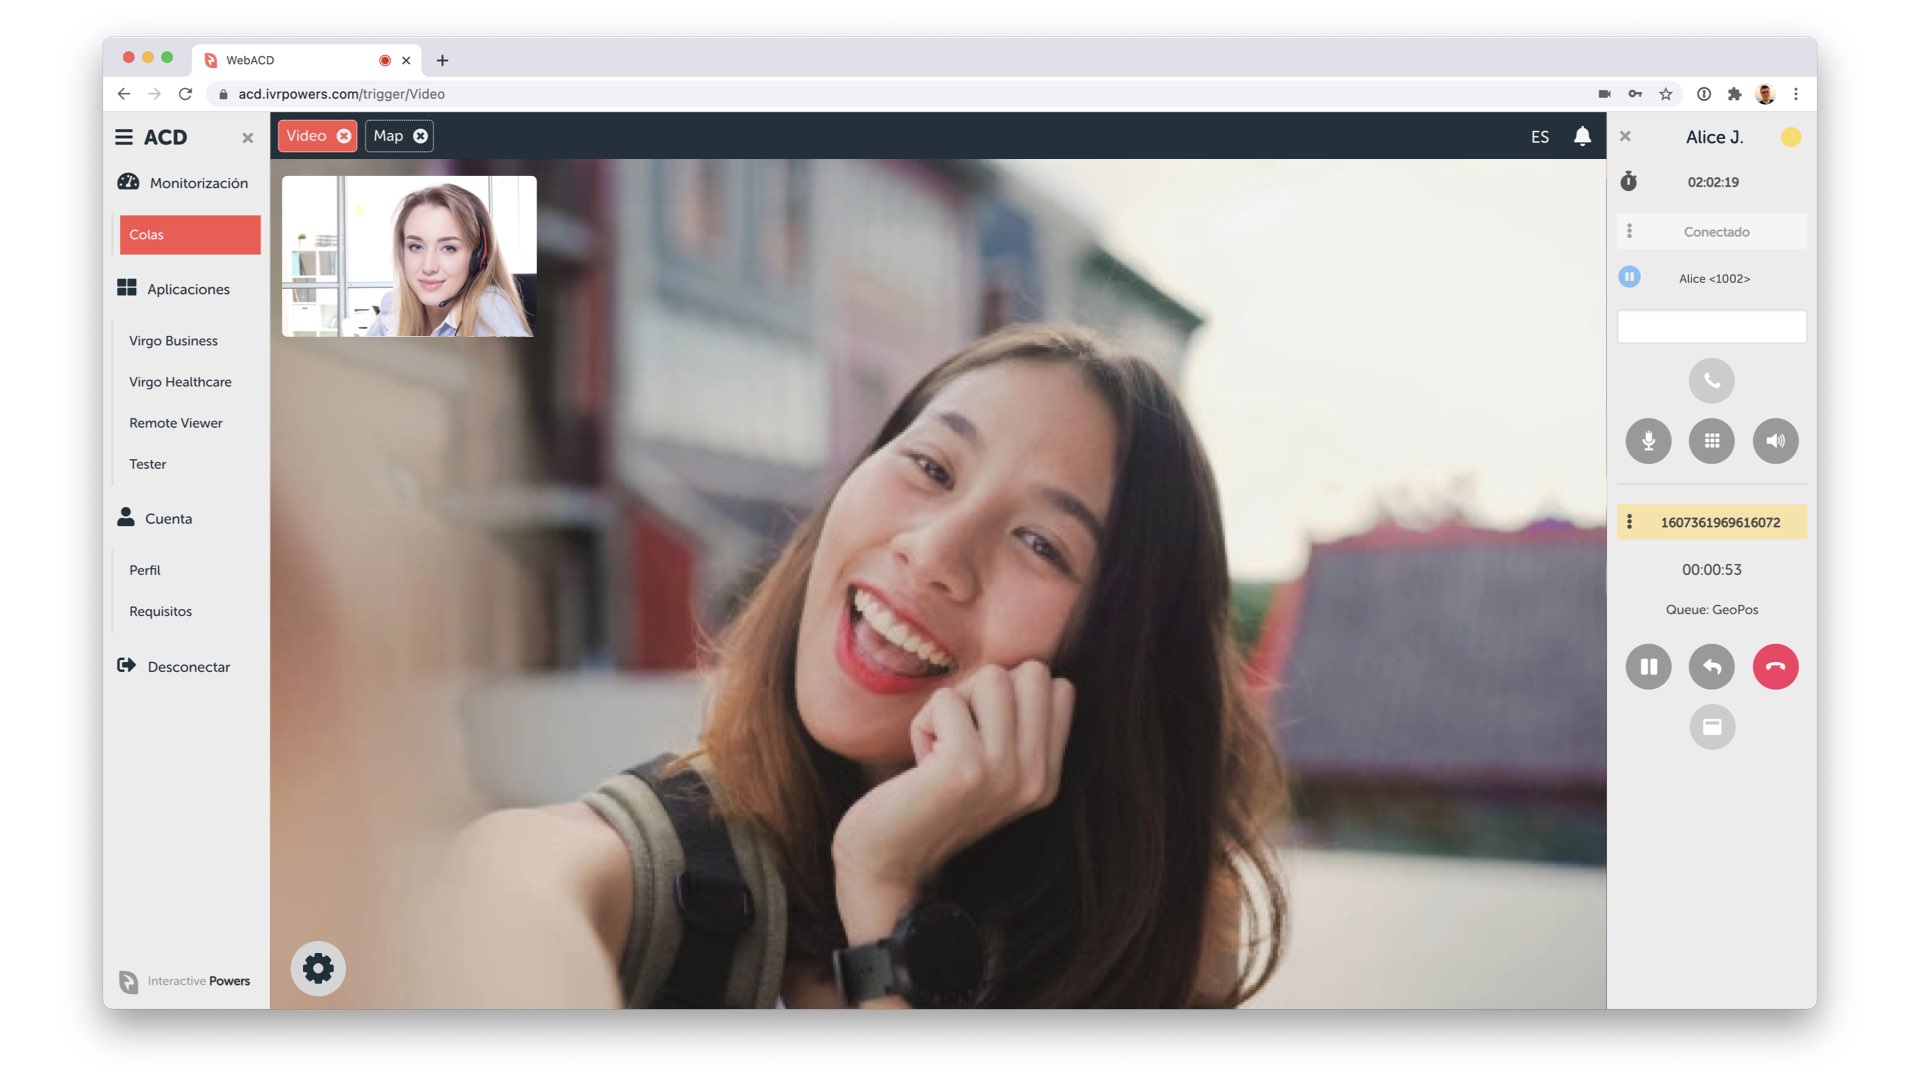1920x1080 pixels.
Task: Hang up the active call
Action: (x=1775, y=667)
